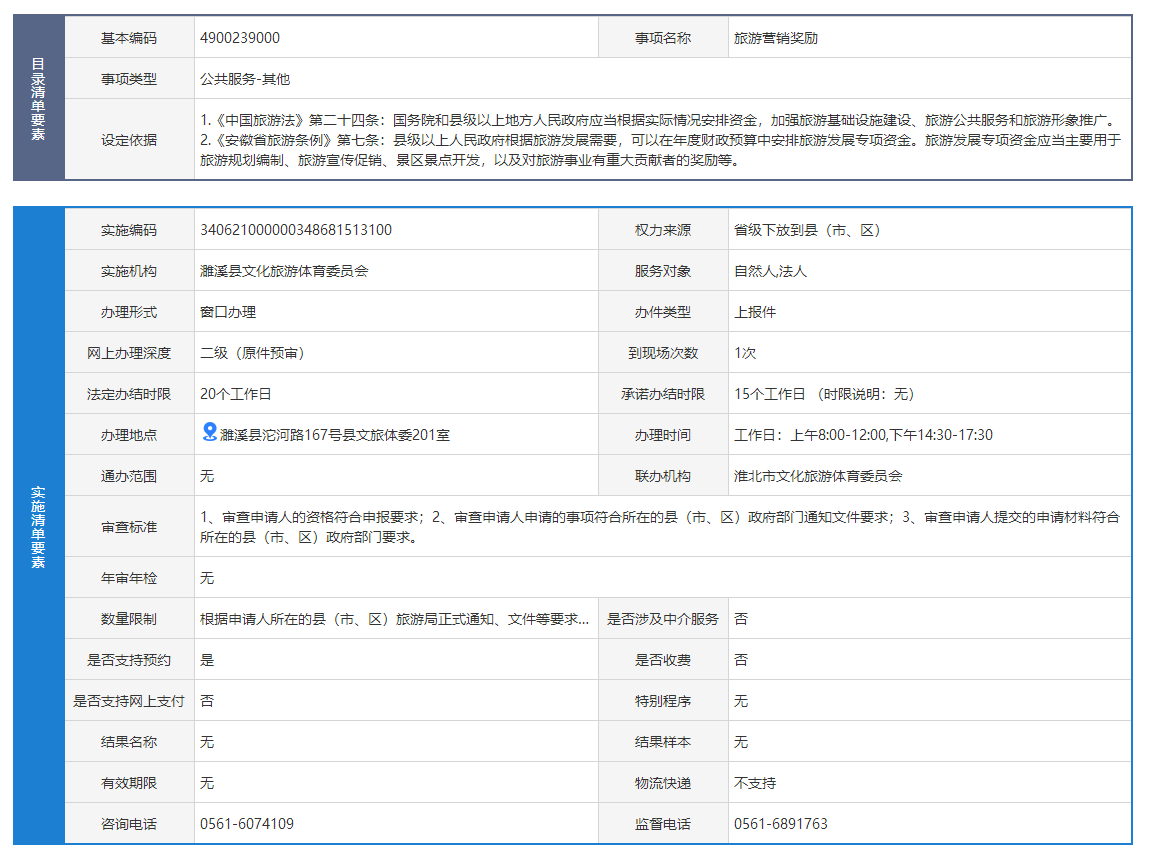The height and width of the screenshot is (859, 1150).
Task: Select consultation phone 0561-6074109
Action: [x=247, y=824]
